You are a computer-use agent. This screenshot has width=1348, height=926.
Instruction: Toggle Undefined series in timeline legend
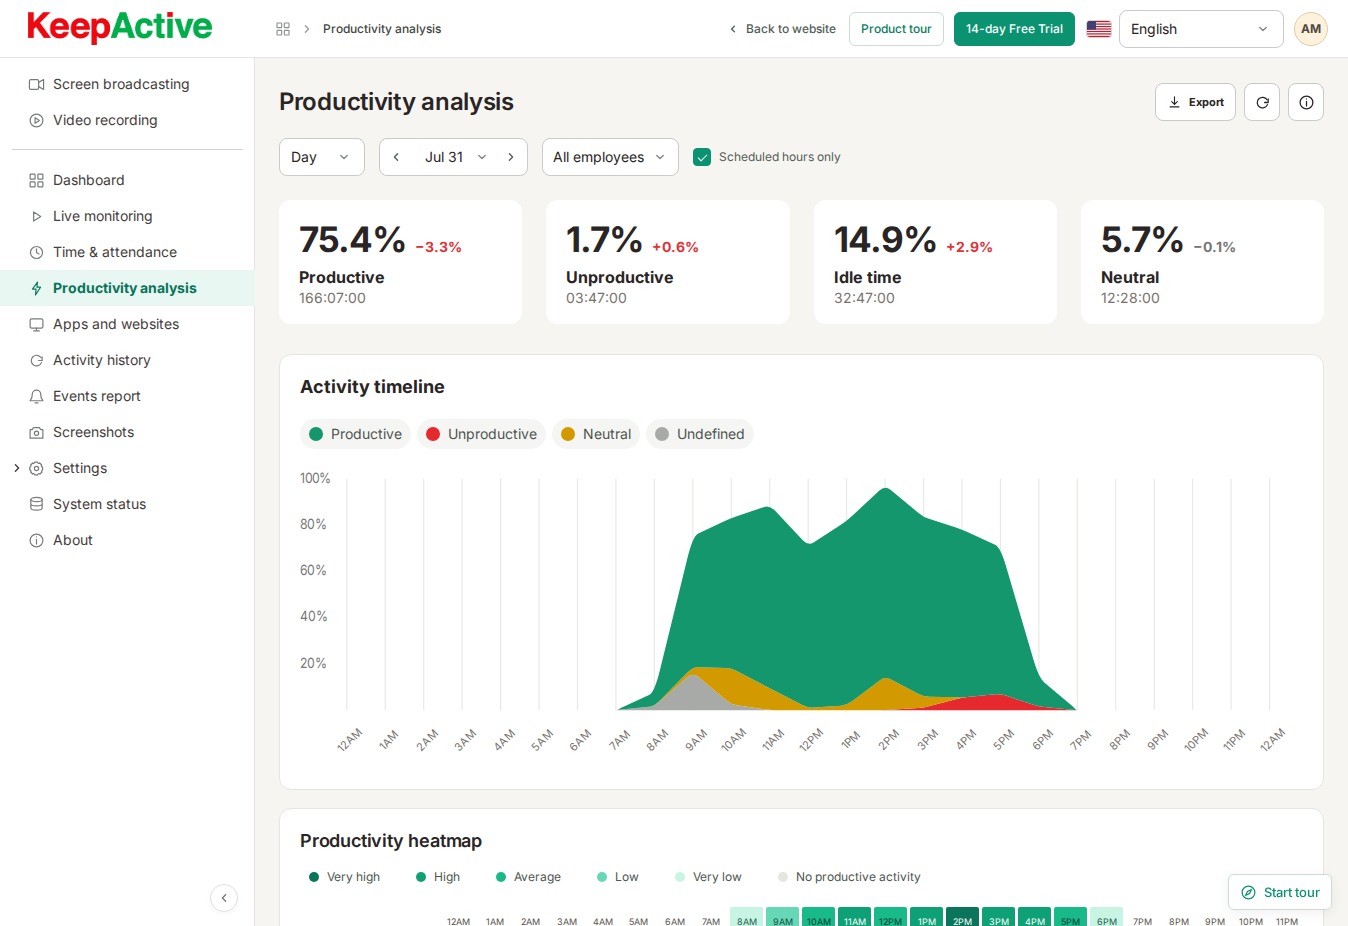tap(700, 434)
